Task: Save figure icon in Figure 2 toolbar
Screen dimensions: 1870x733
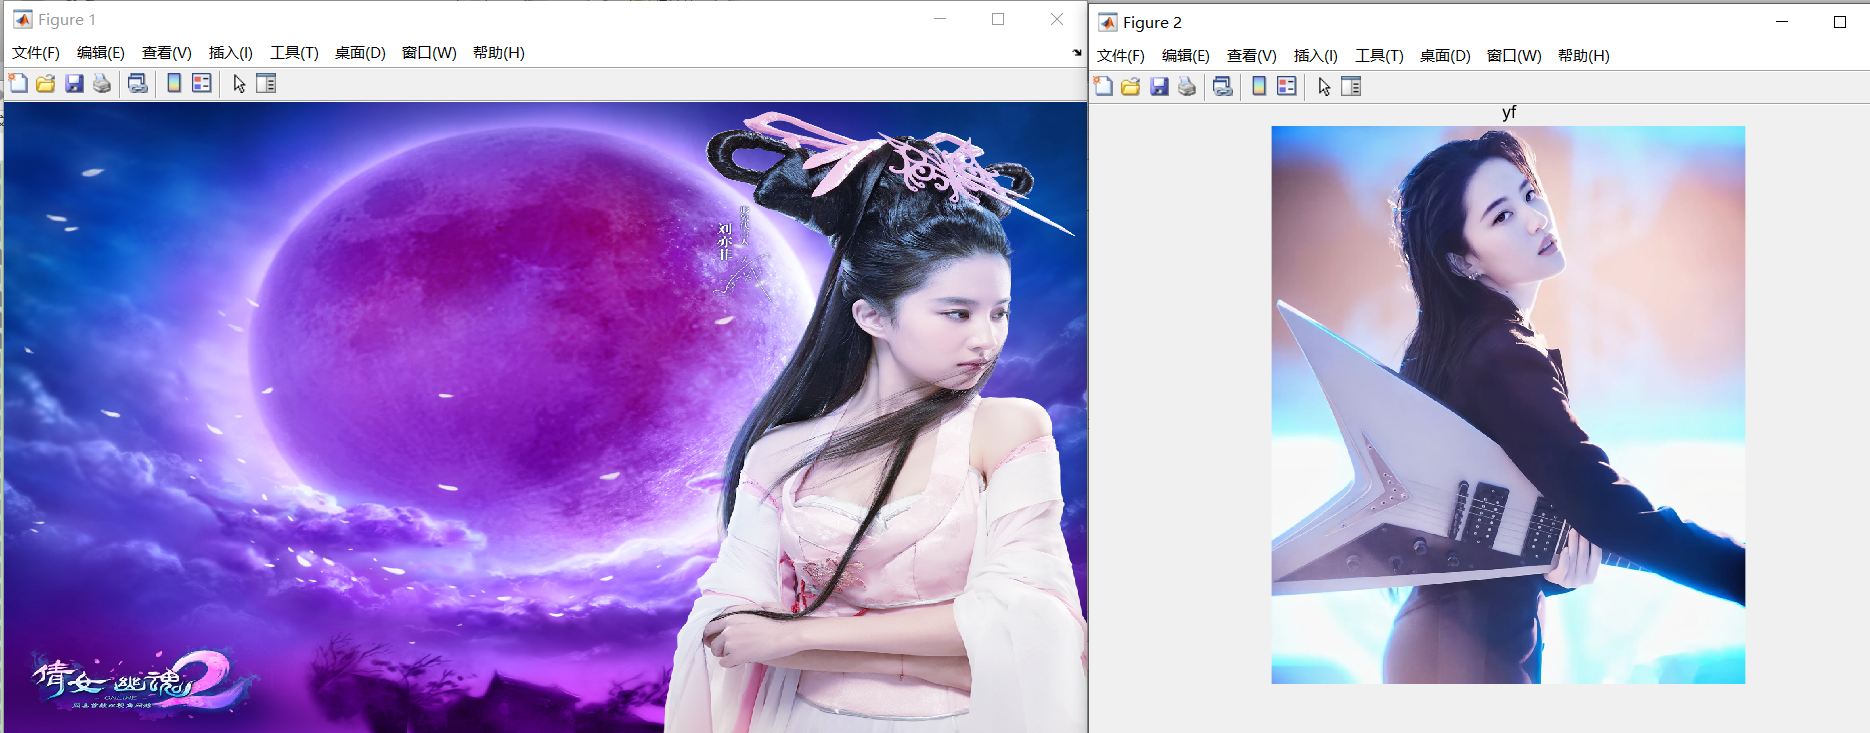Action: coord(1159,86)
